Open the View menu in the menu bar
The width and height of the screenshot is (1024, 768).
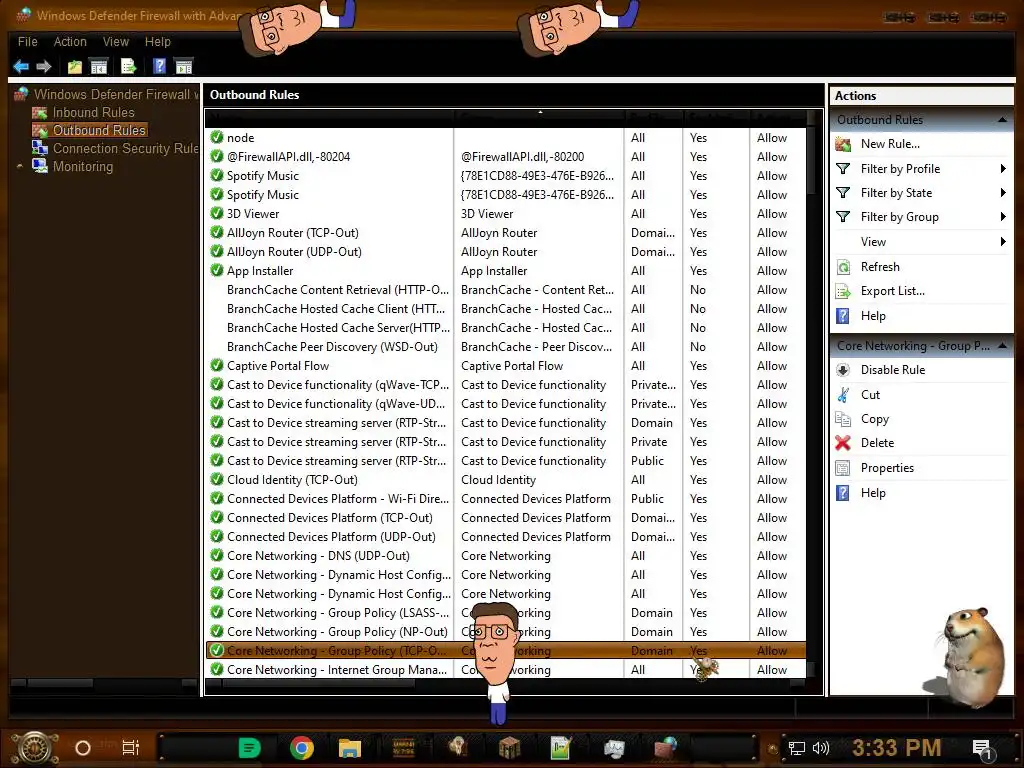[116, 41]
